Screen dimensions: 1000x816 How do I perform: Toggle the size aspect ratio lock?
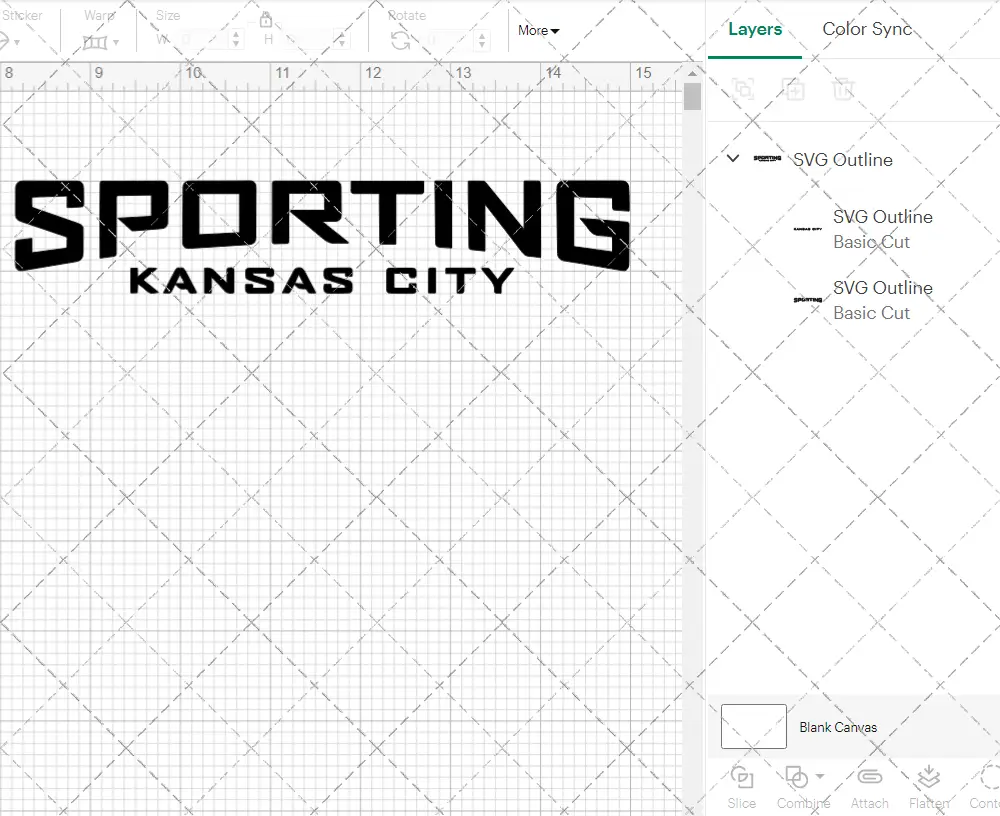[265, 20]
